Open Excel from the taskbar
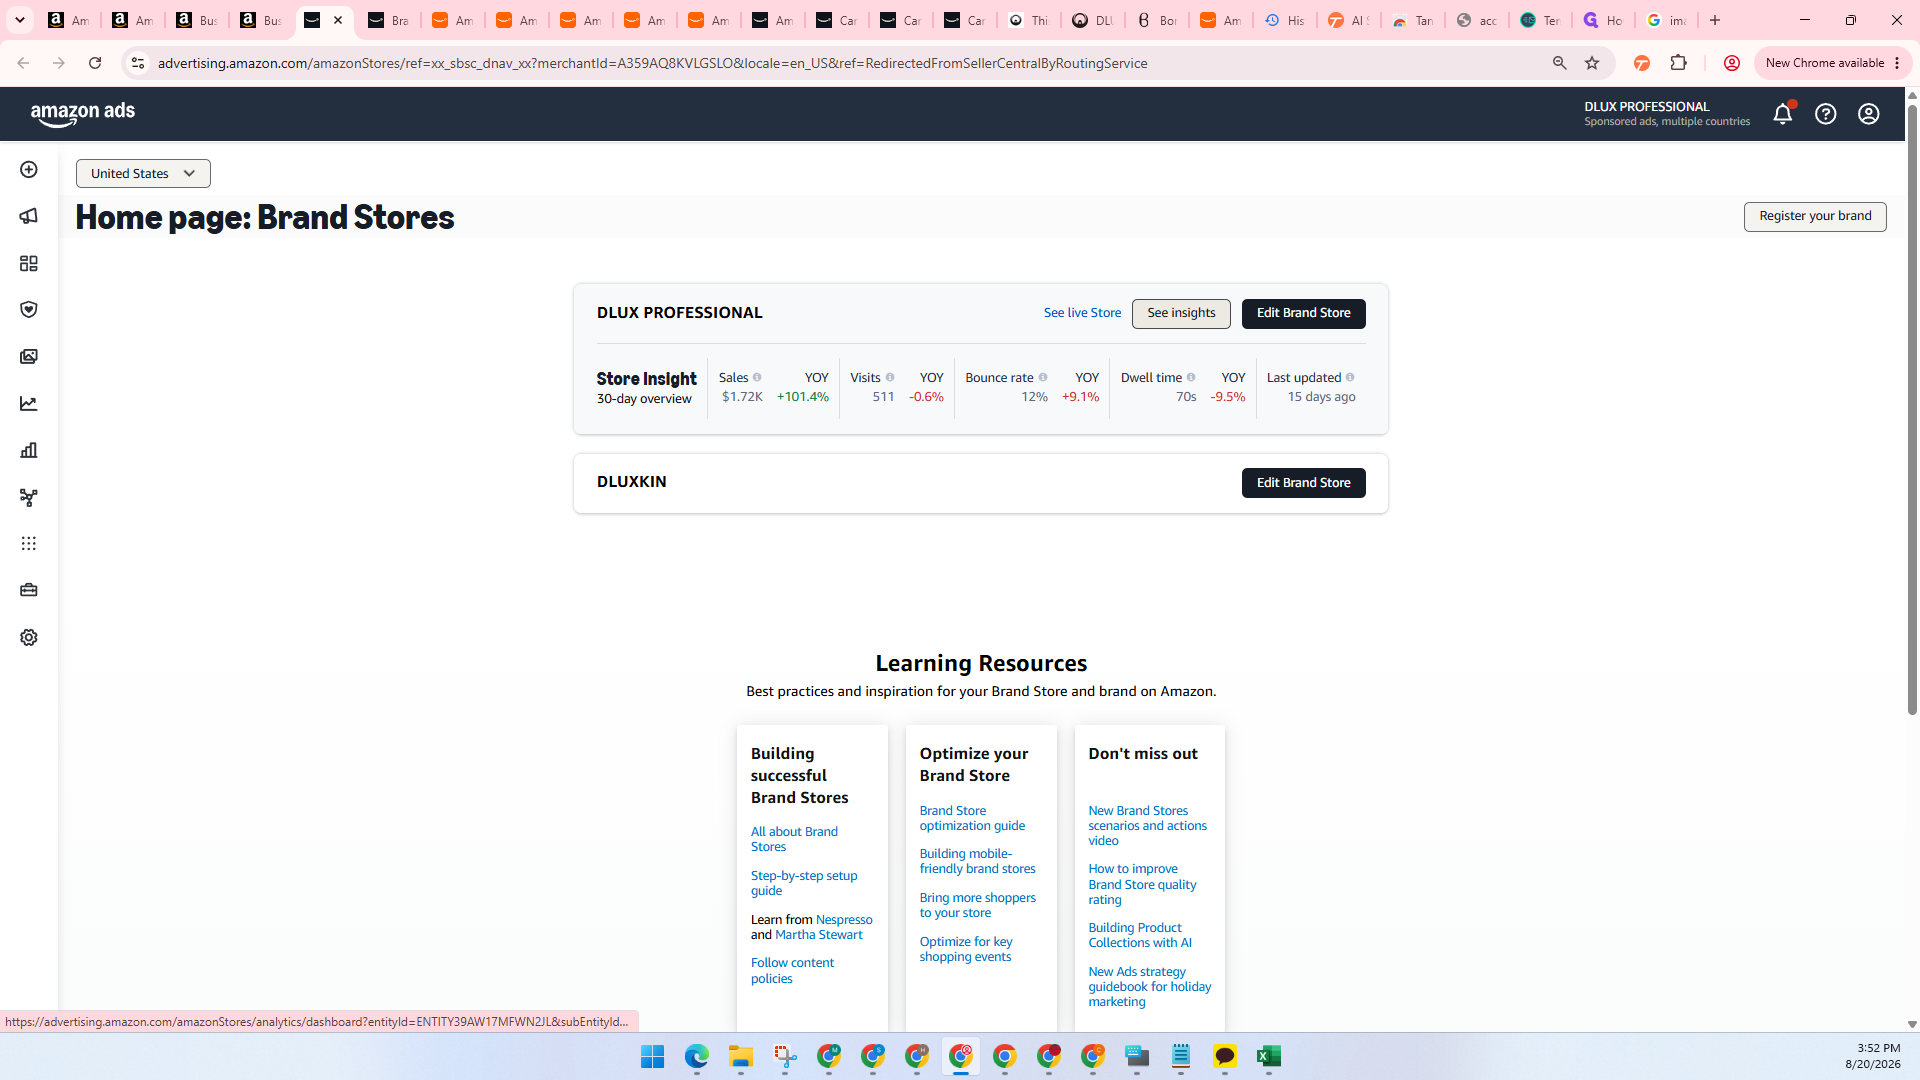 1269,1057
